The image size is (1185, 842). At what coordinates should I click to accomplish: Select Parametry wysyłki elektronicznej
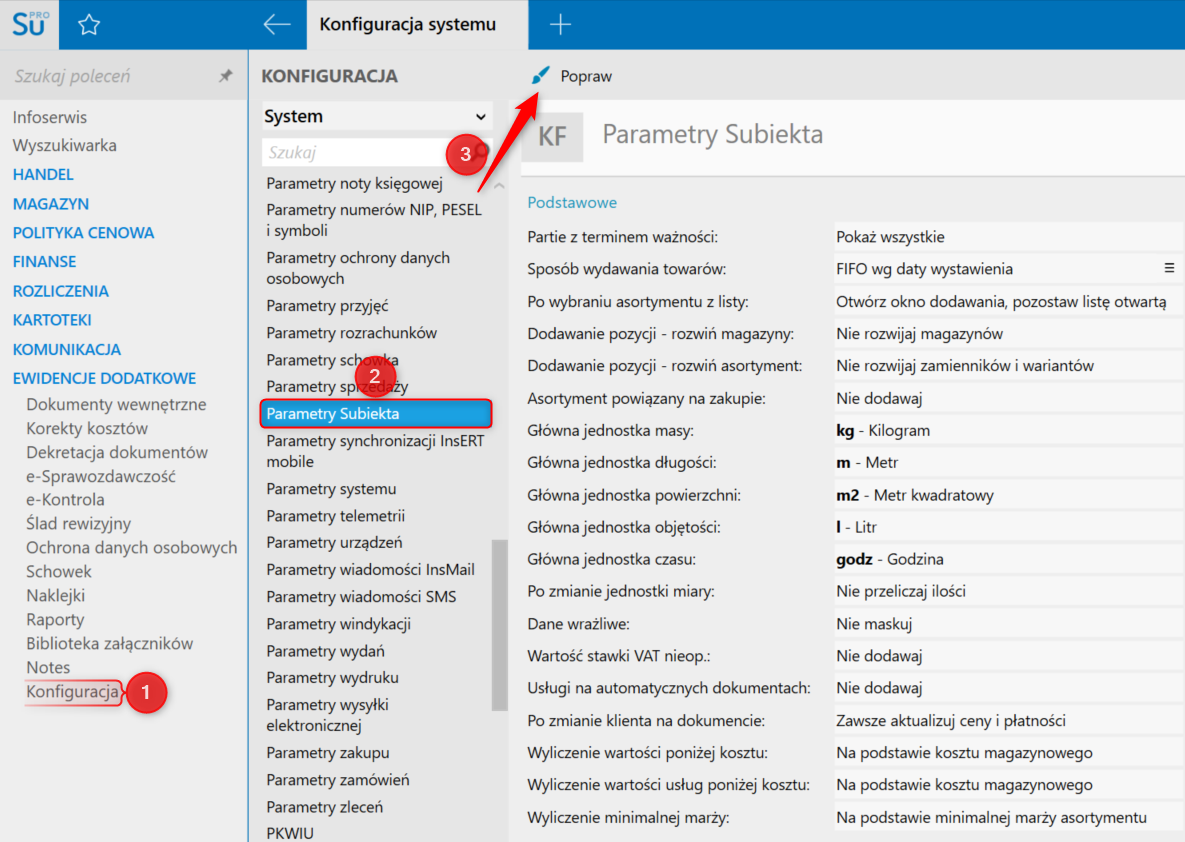[x=327, y=715]
